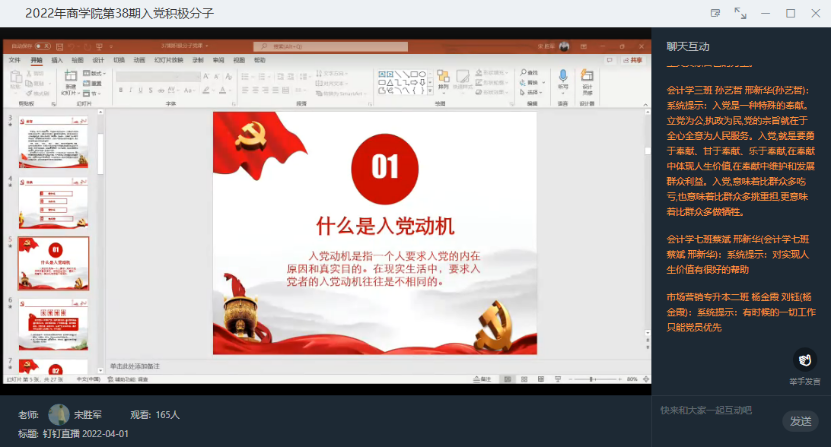The width and height of the screenshot is (831, 448).
Task: Switch to the Design ribbon tab
Action: pos(97,60)
